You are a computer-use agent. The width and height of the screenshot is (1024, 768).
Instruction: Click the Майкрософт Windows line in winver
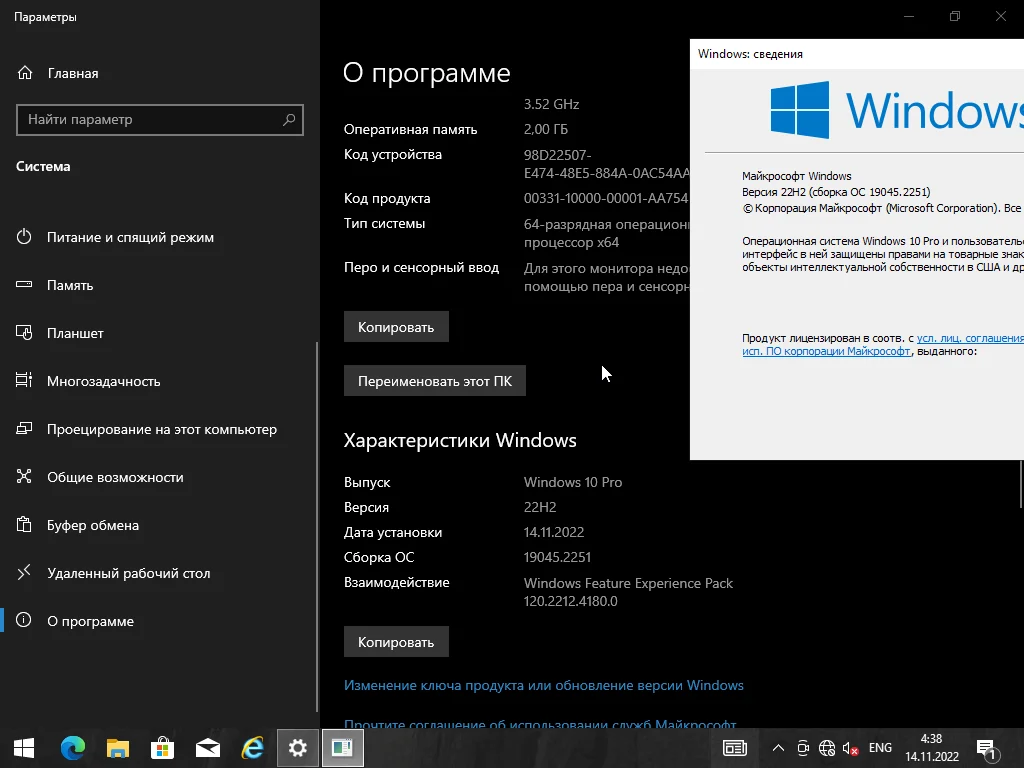point(797,176)
